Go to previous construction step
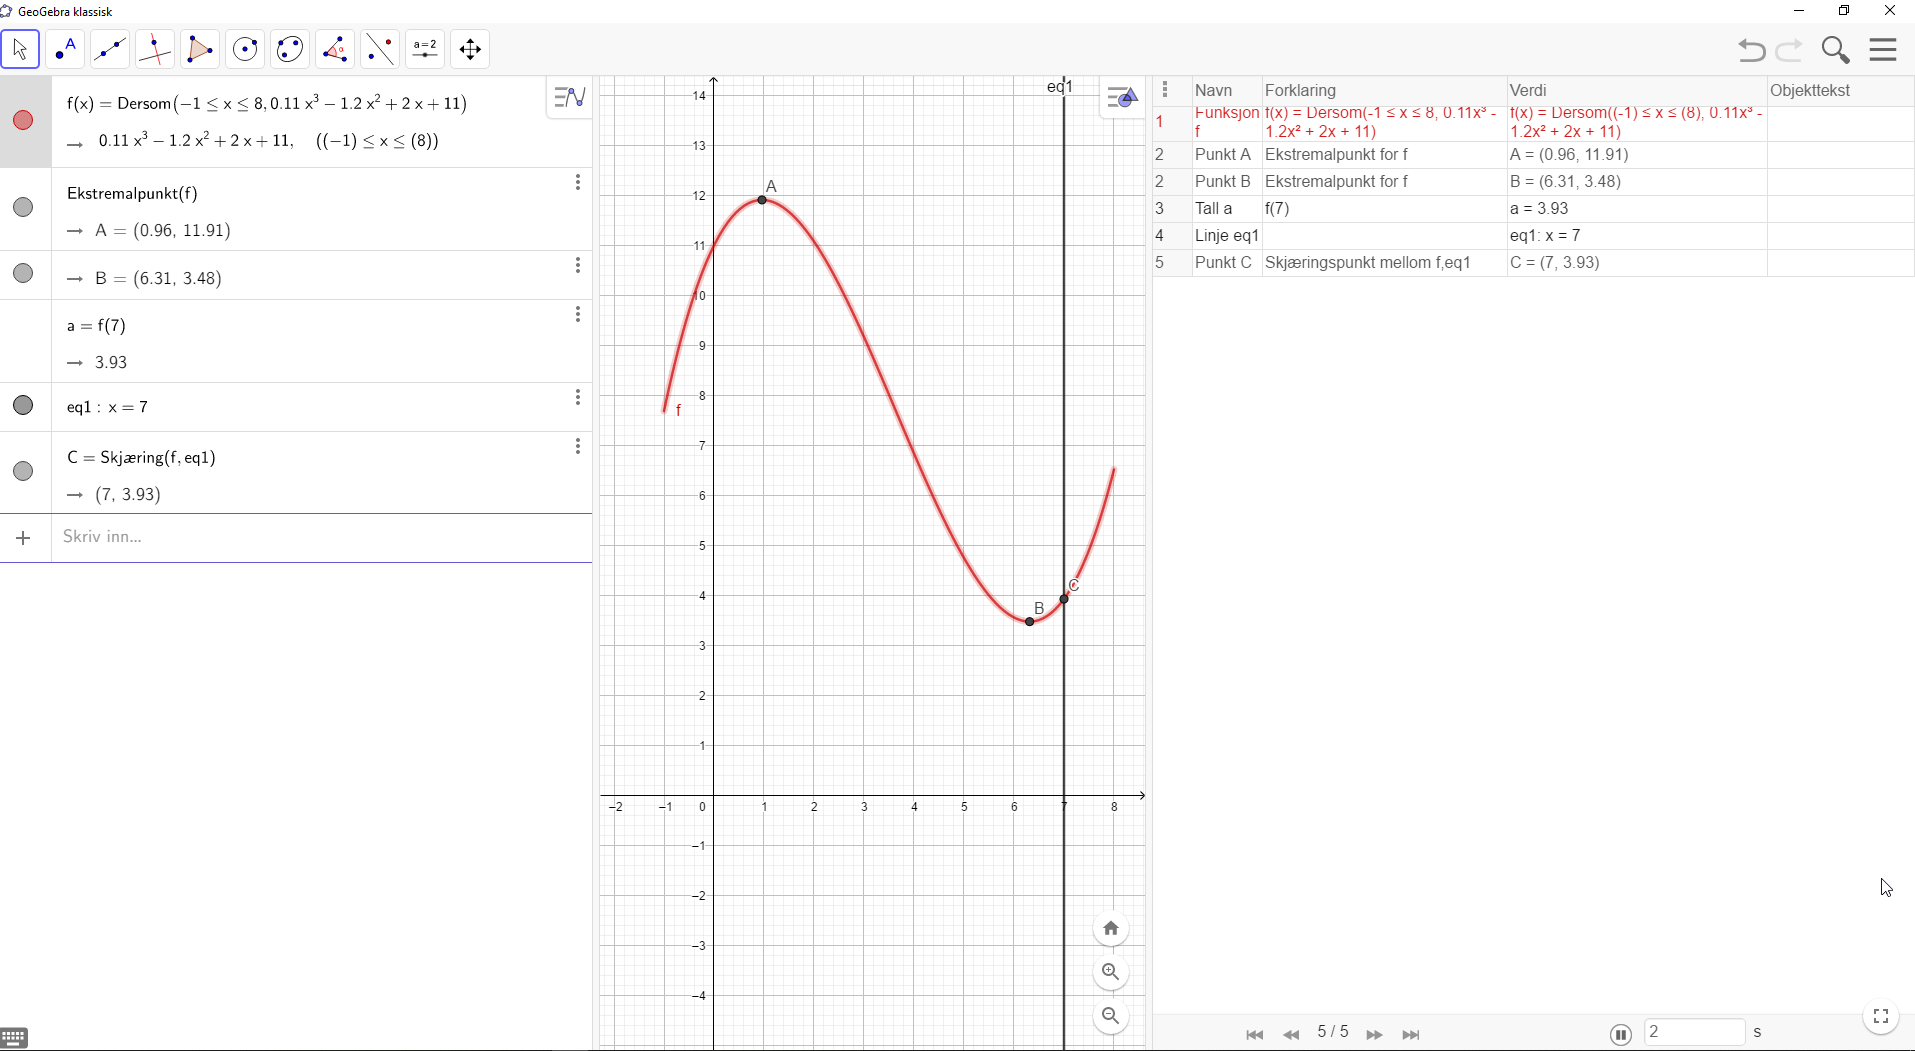Screen dimensions: 1915x1051 tap(1291, 1035)
